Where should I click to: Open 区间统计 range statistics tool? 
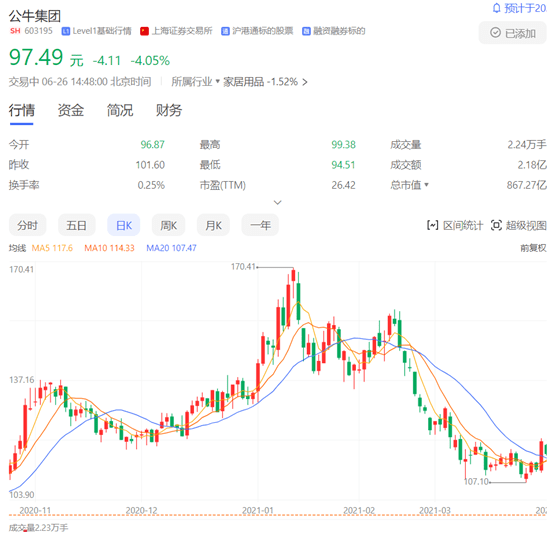[x=455, y=225]
